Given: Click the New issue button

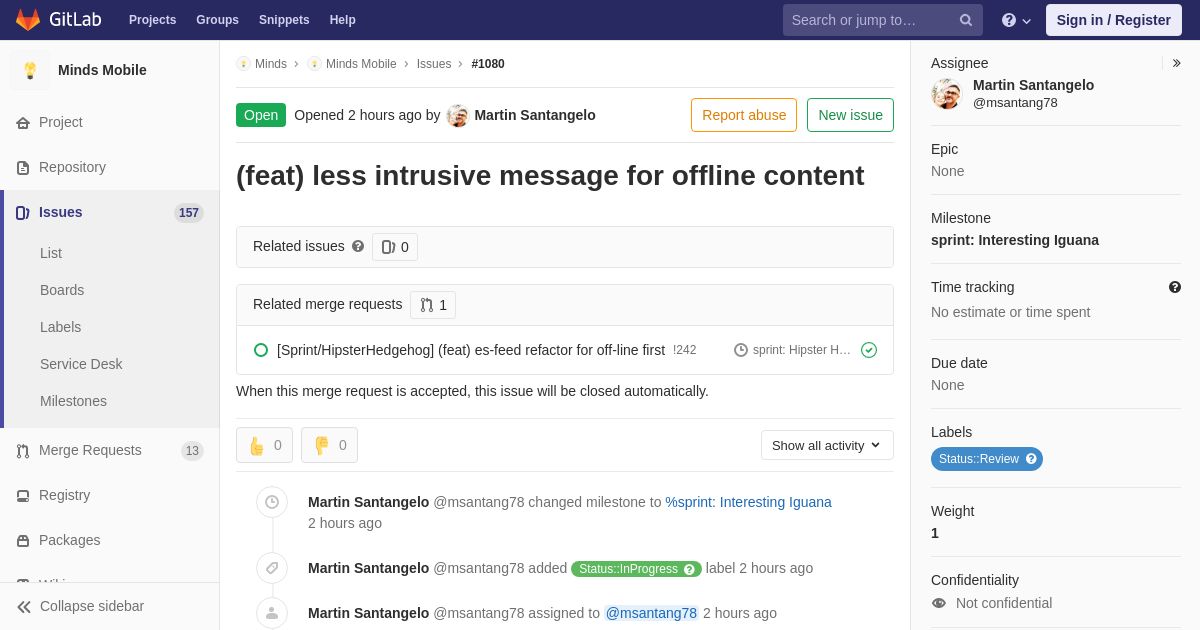Looking at the screenshot, I should coord(850,115).
